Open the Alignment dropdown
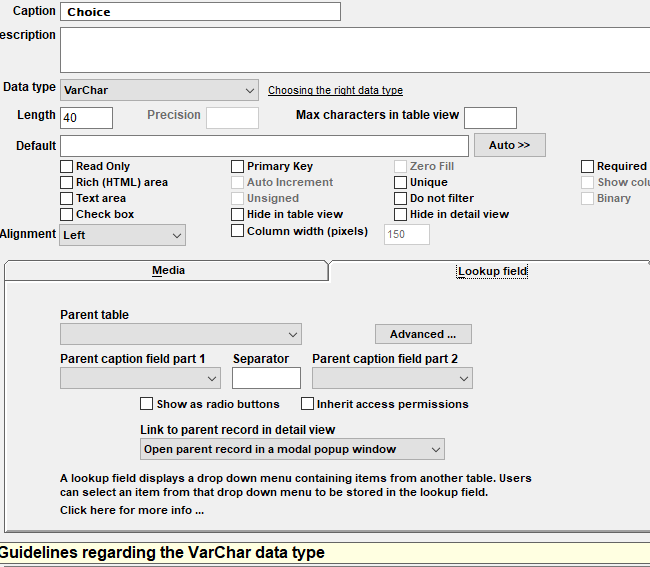The image size is (650, 567). click(122, 235)
